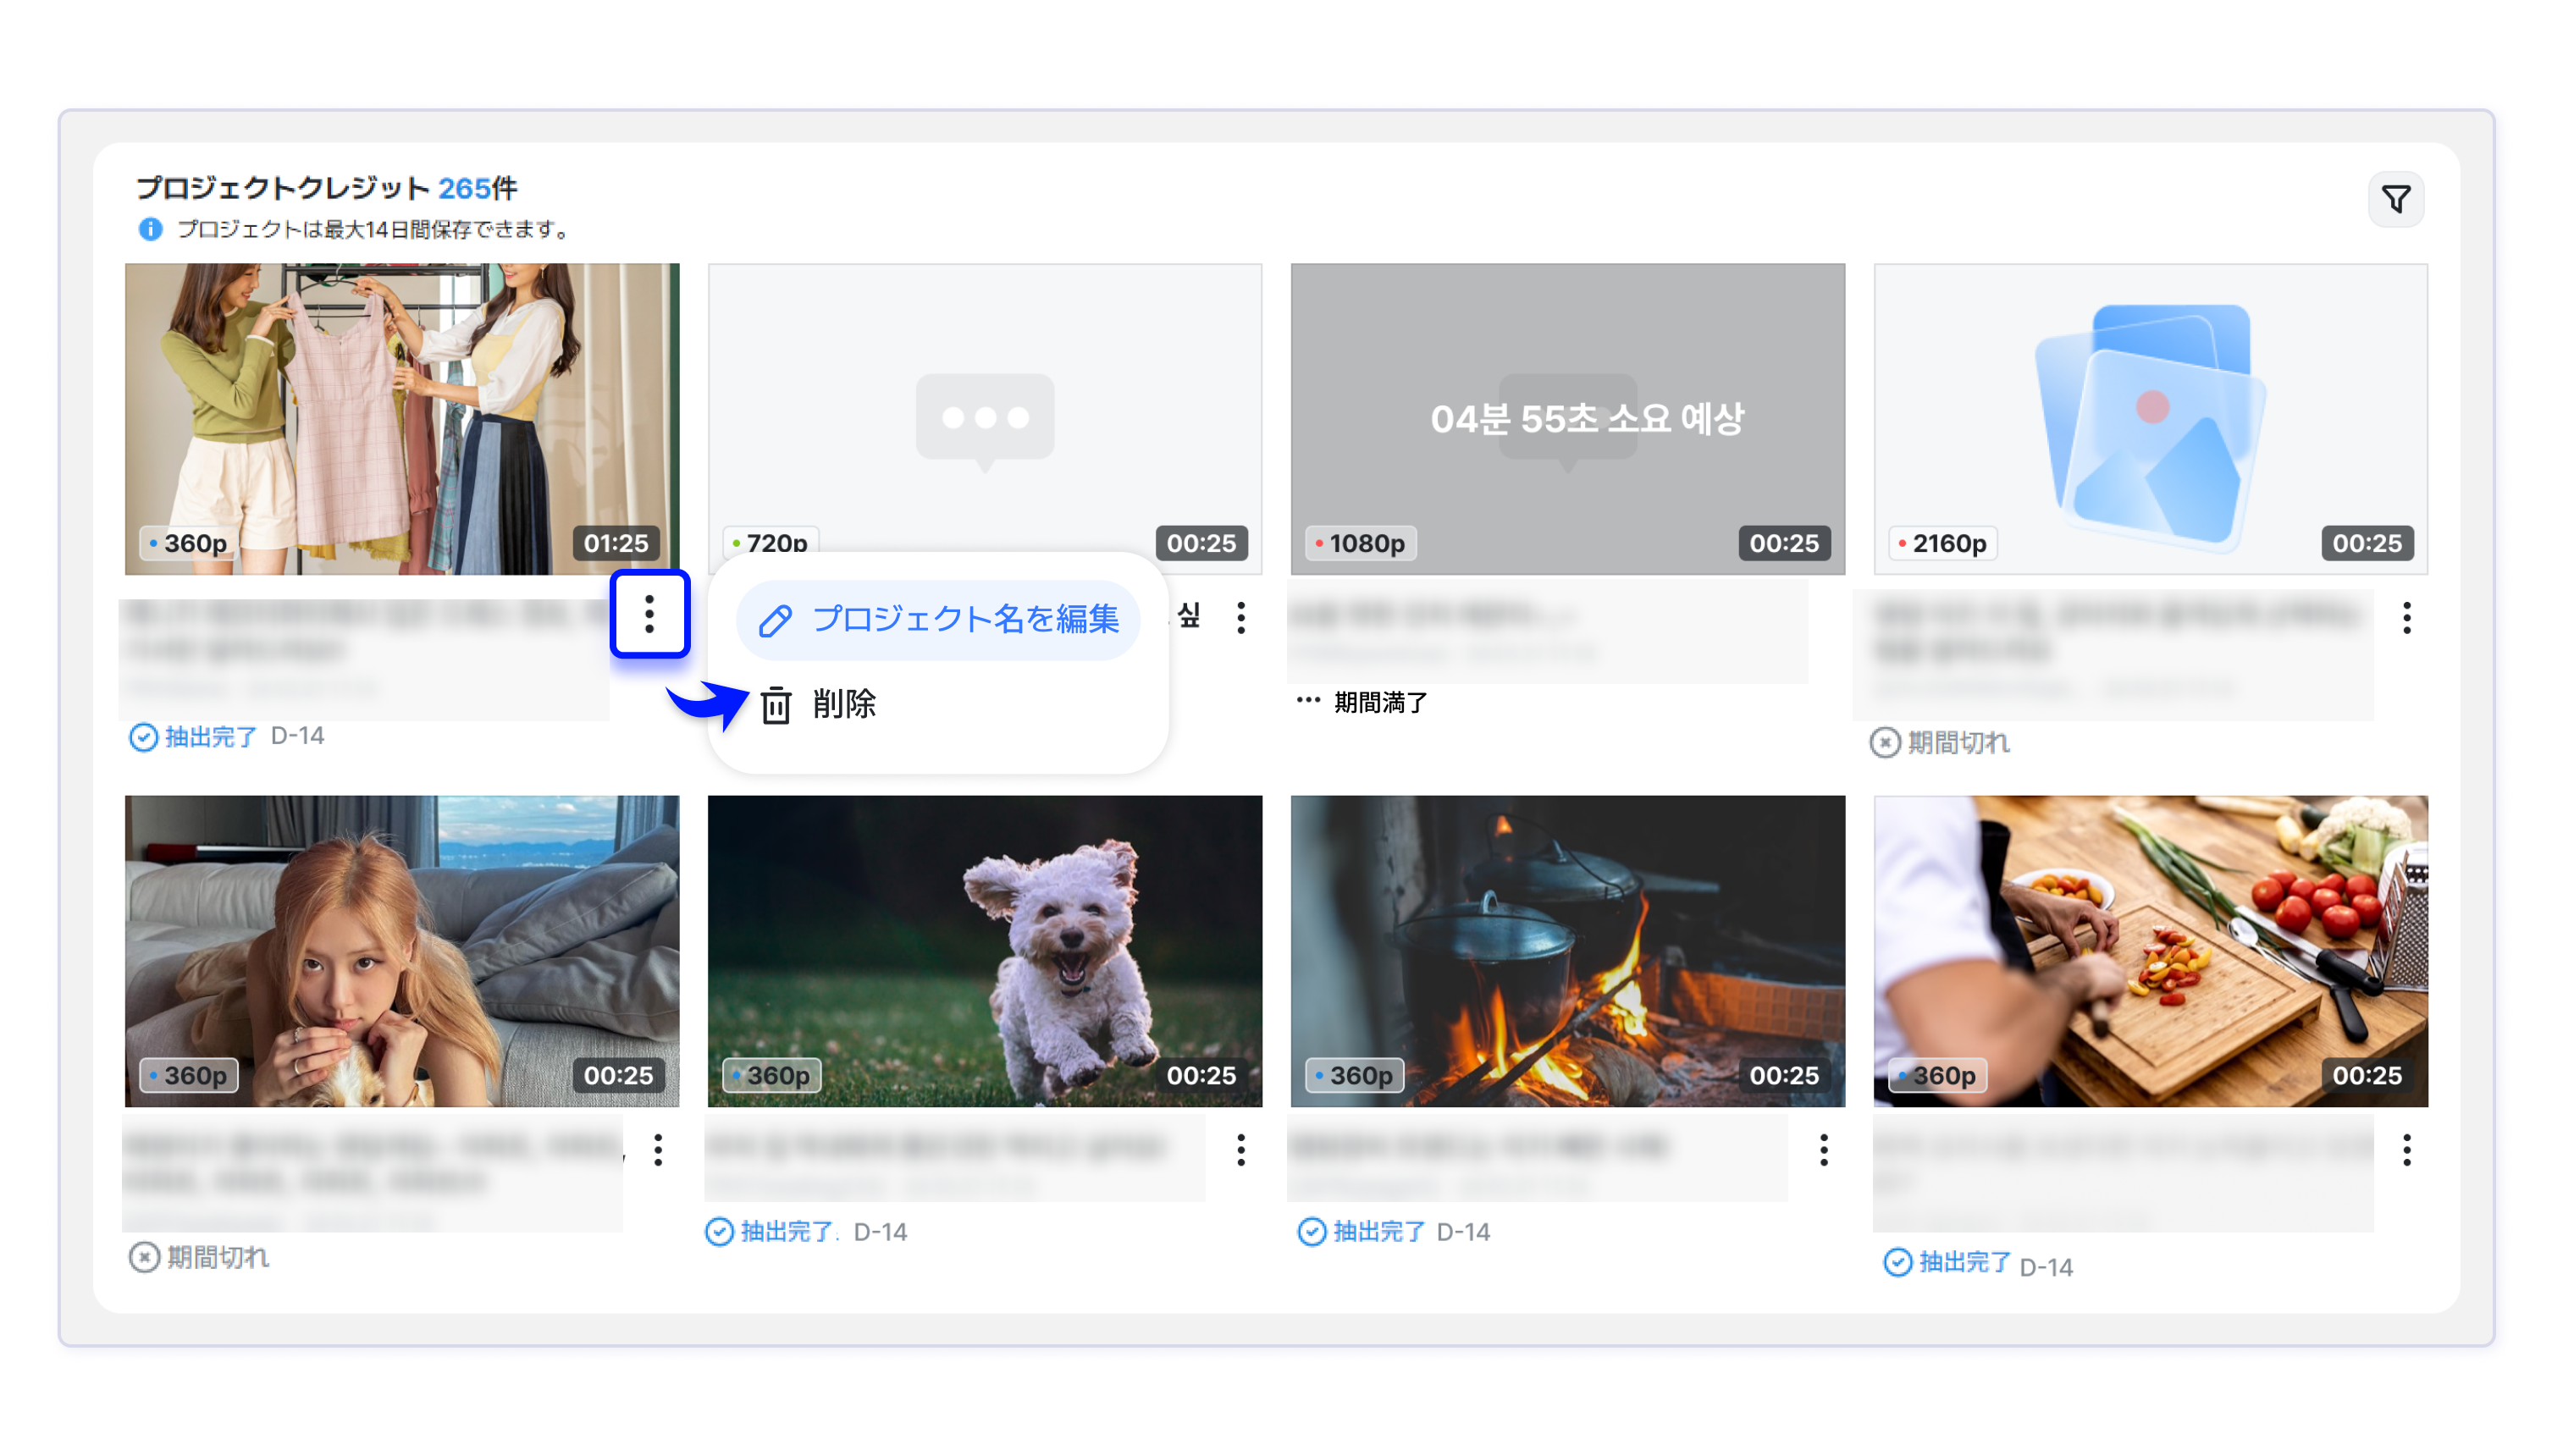Click the info icon beside storage notice
Screen dimensions: 2574x1456
click(150, 229)
